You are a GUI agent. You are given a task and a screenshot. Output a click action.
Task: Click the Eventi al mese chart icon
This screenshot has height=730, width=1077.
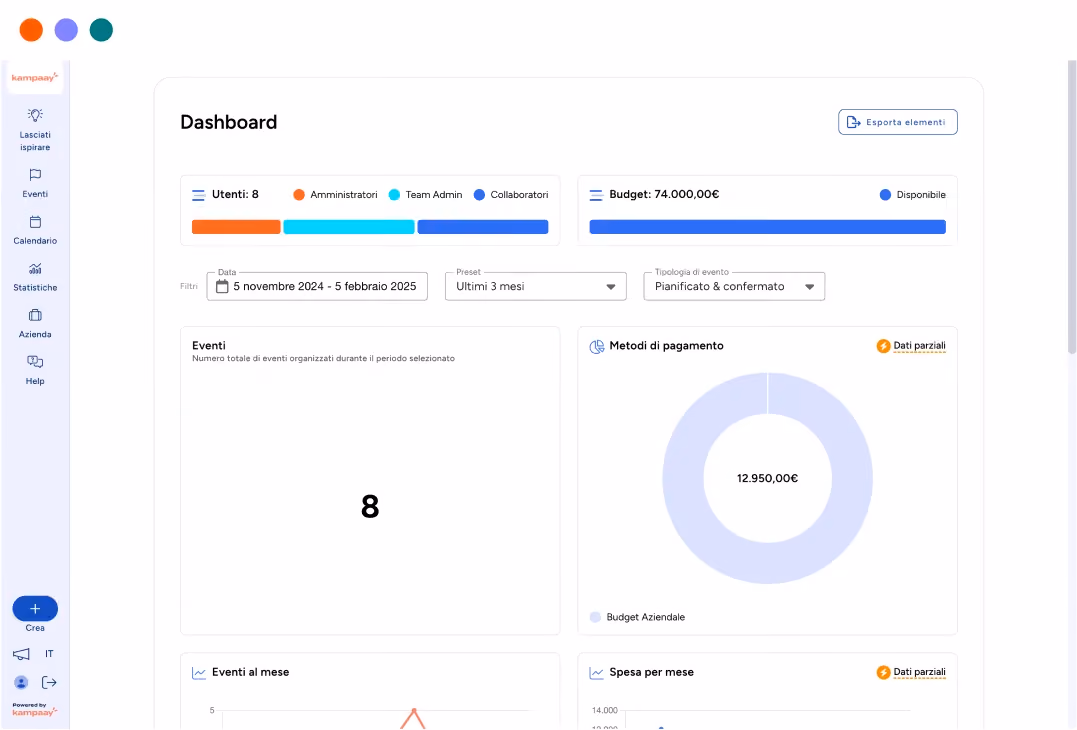pyautogui.click(x=199, y=673)
